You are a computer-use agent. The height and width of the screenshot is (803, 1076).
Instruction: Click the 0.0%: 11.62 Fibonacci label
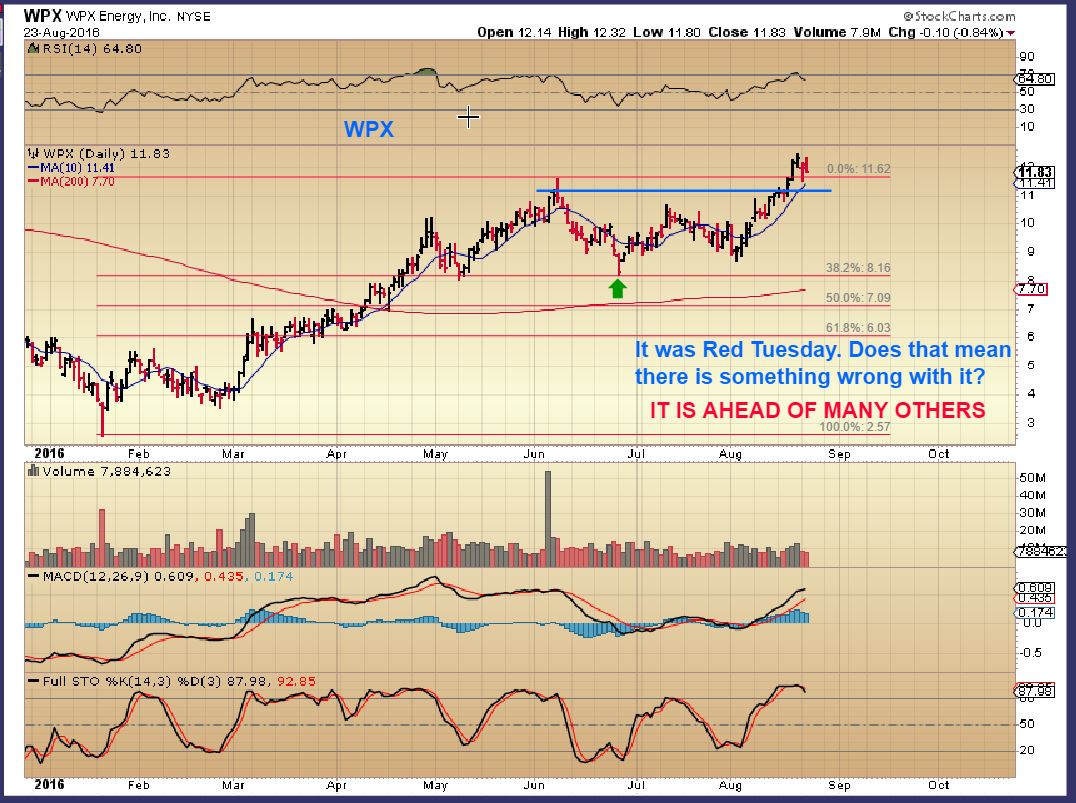[x=858, y=169]
